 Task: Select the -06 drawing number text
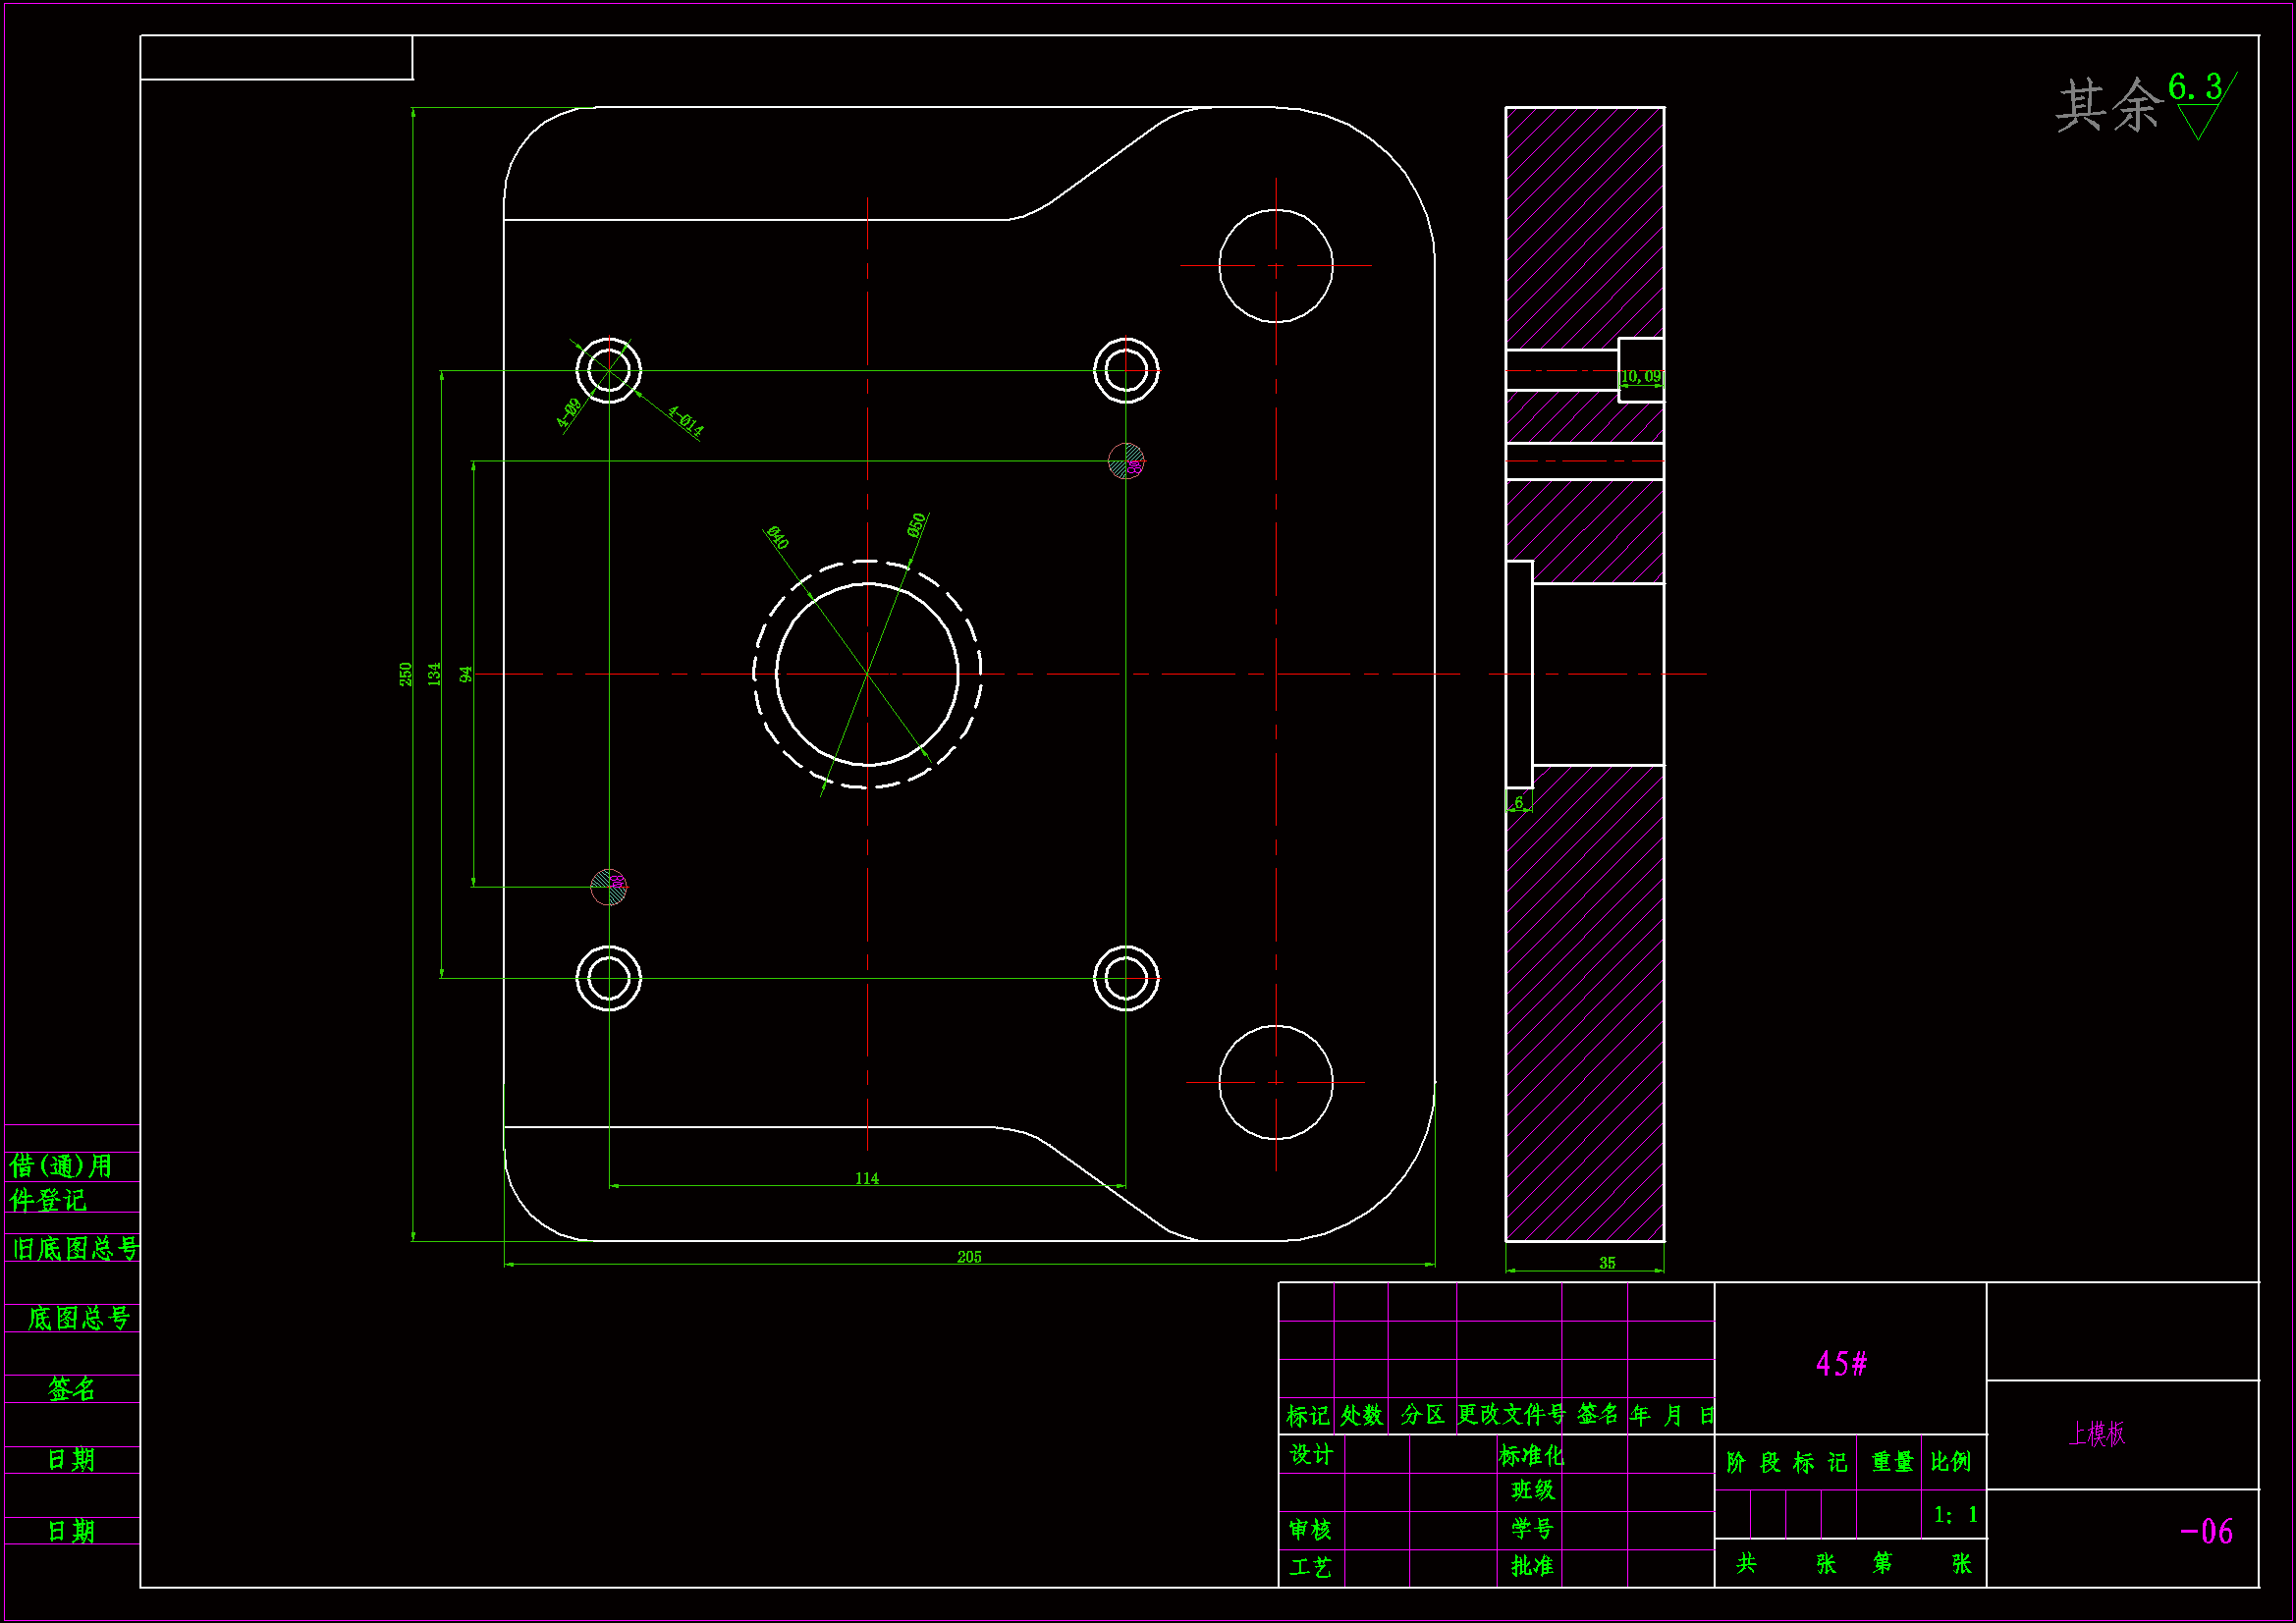(x=2206, y=1532)
